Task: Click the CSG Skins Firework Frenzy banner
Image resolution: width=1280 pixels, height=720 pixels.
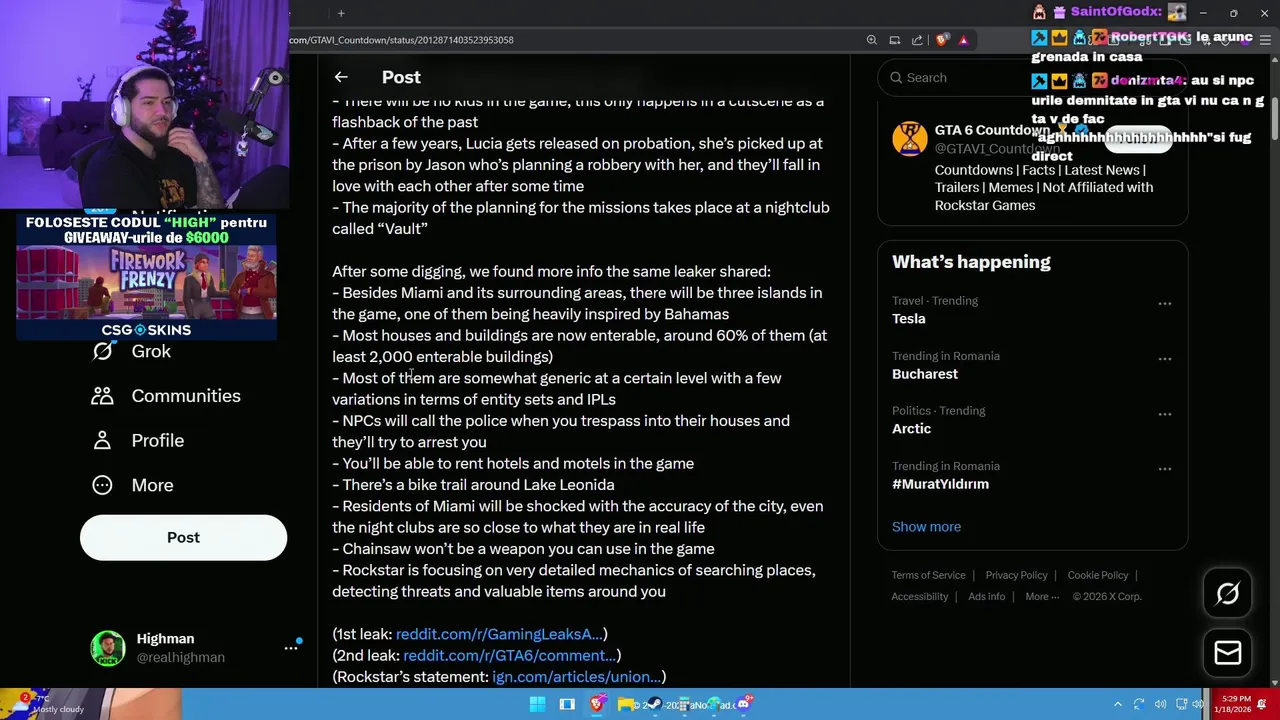Action: tap(146, 277)
